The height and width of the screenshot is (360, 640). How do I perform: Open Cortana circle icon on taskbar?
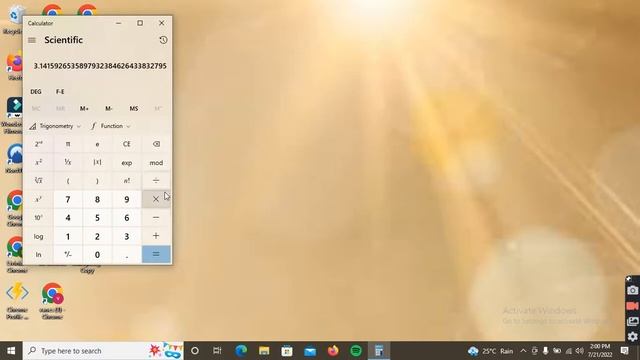[x=195, y=351]
